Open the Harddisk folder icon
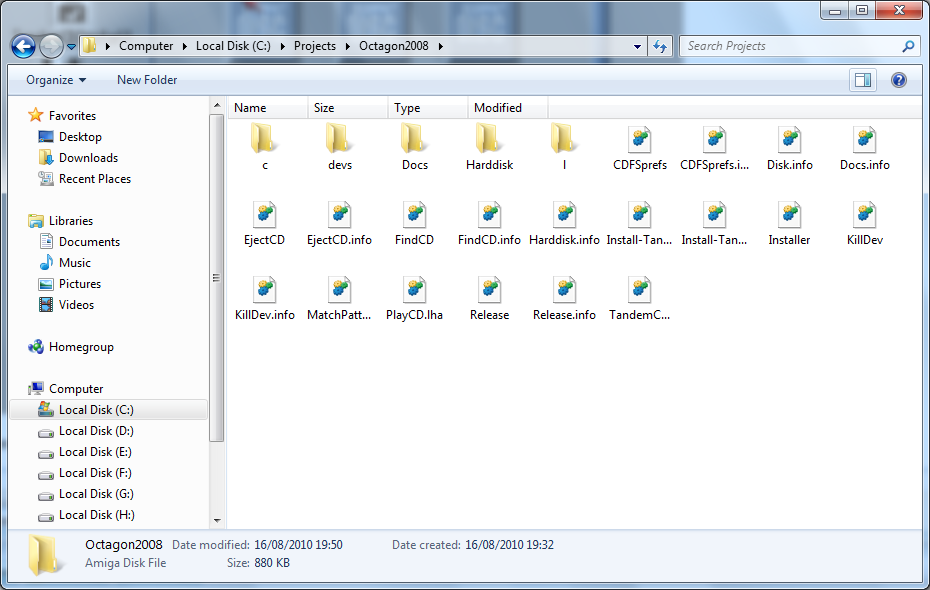 (x=489, y=140)
